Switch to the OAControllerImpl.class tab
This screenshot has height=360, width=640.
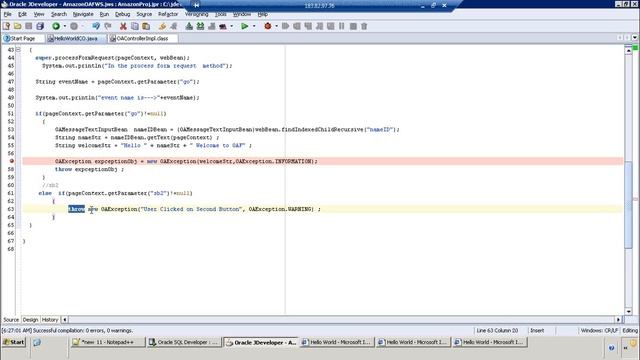[142, 38]
